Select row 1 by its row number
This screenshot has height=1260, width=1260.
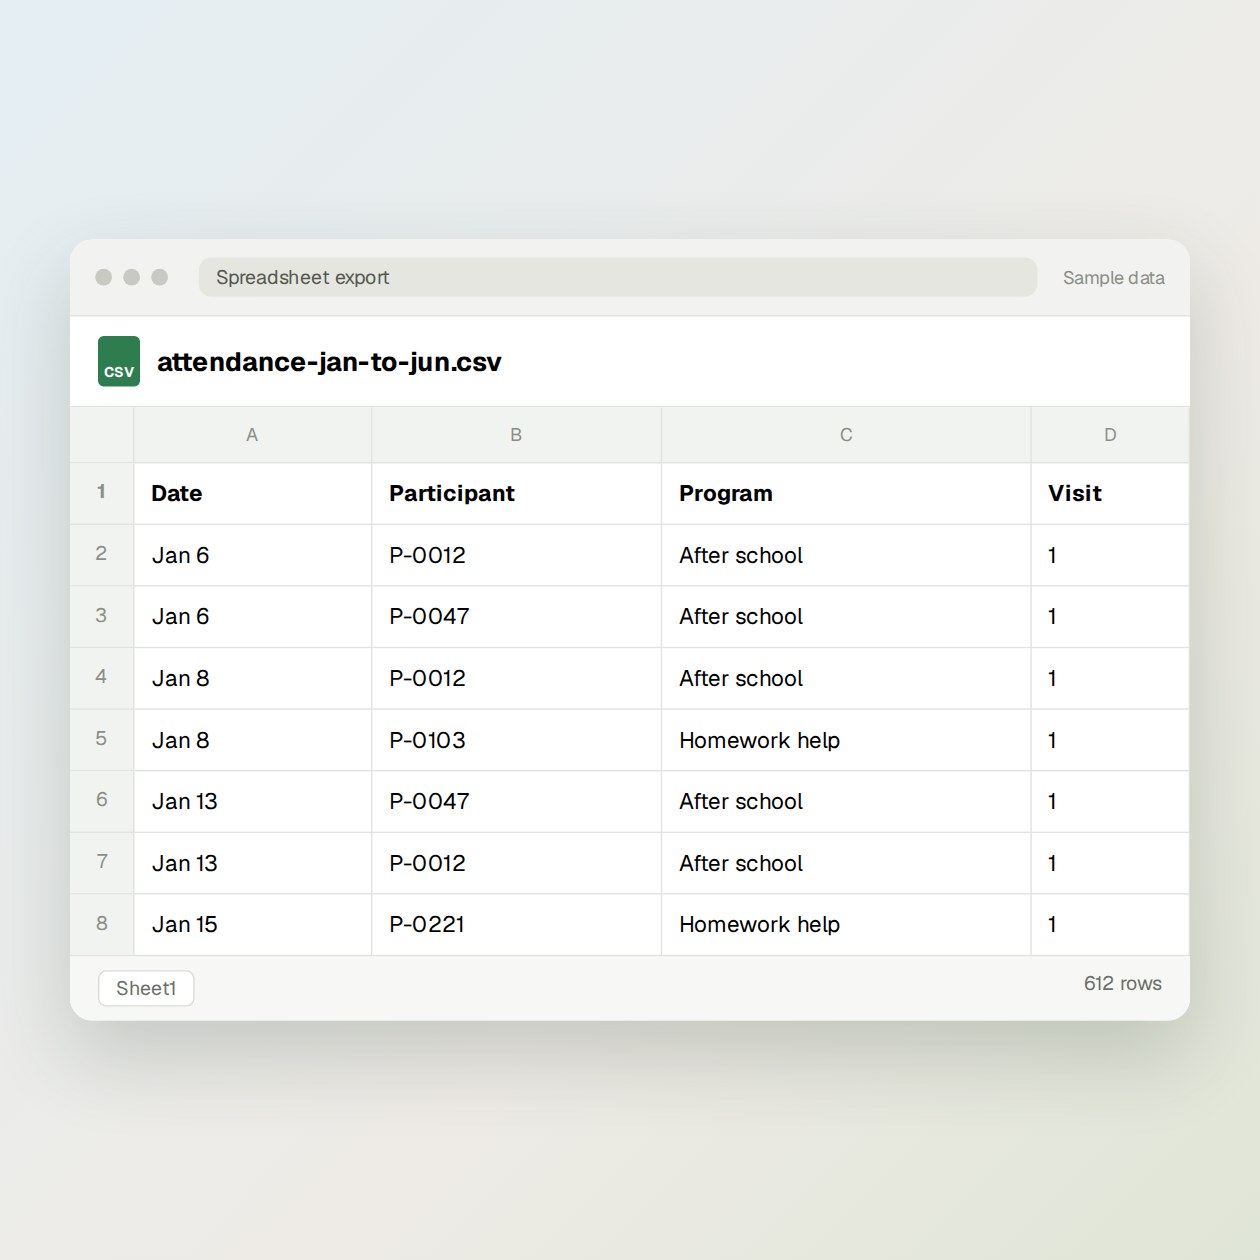pos(101,492)
